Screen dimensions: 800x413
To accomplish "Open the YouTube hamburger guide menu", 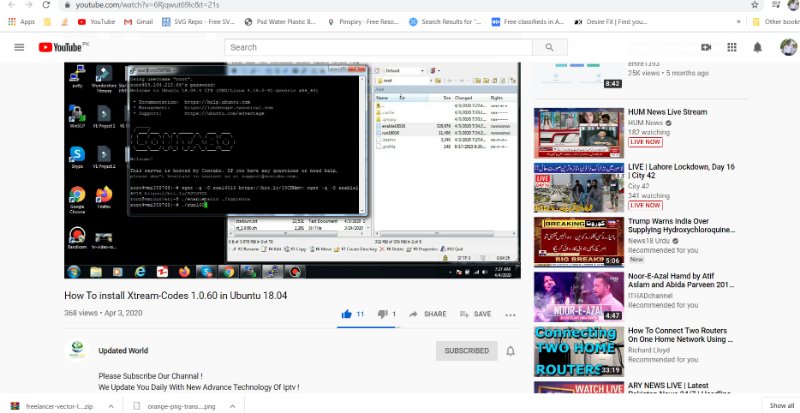I will coord(19,47).
